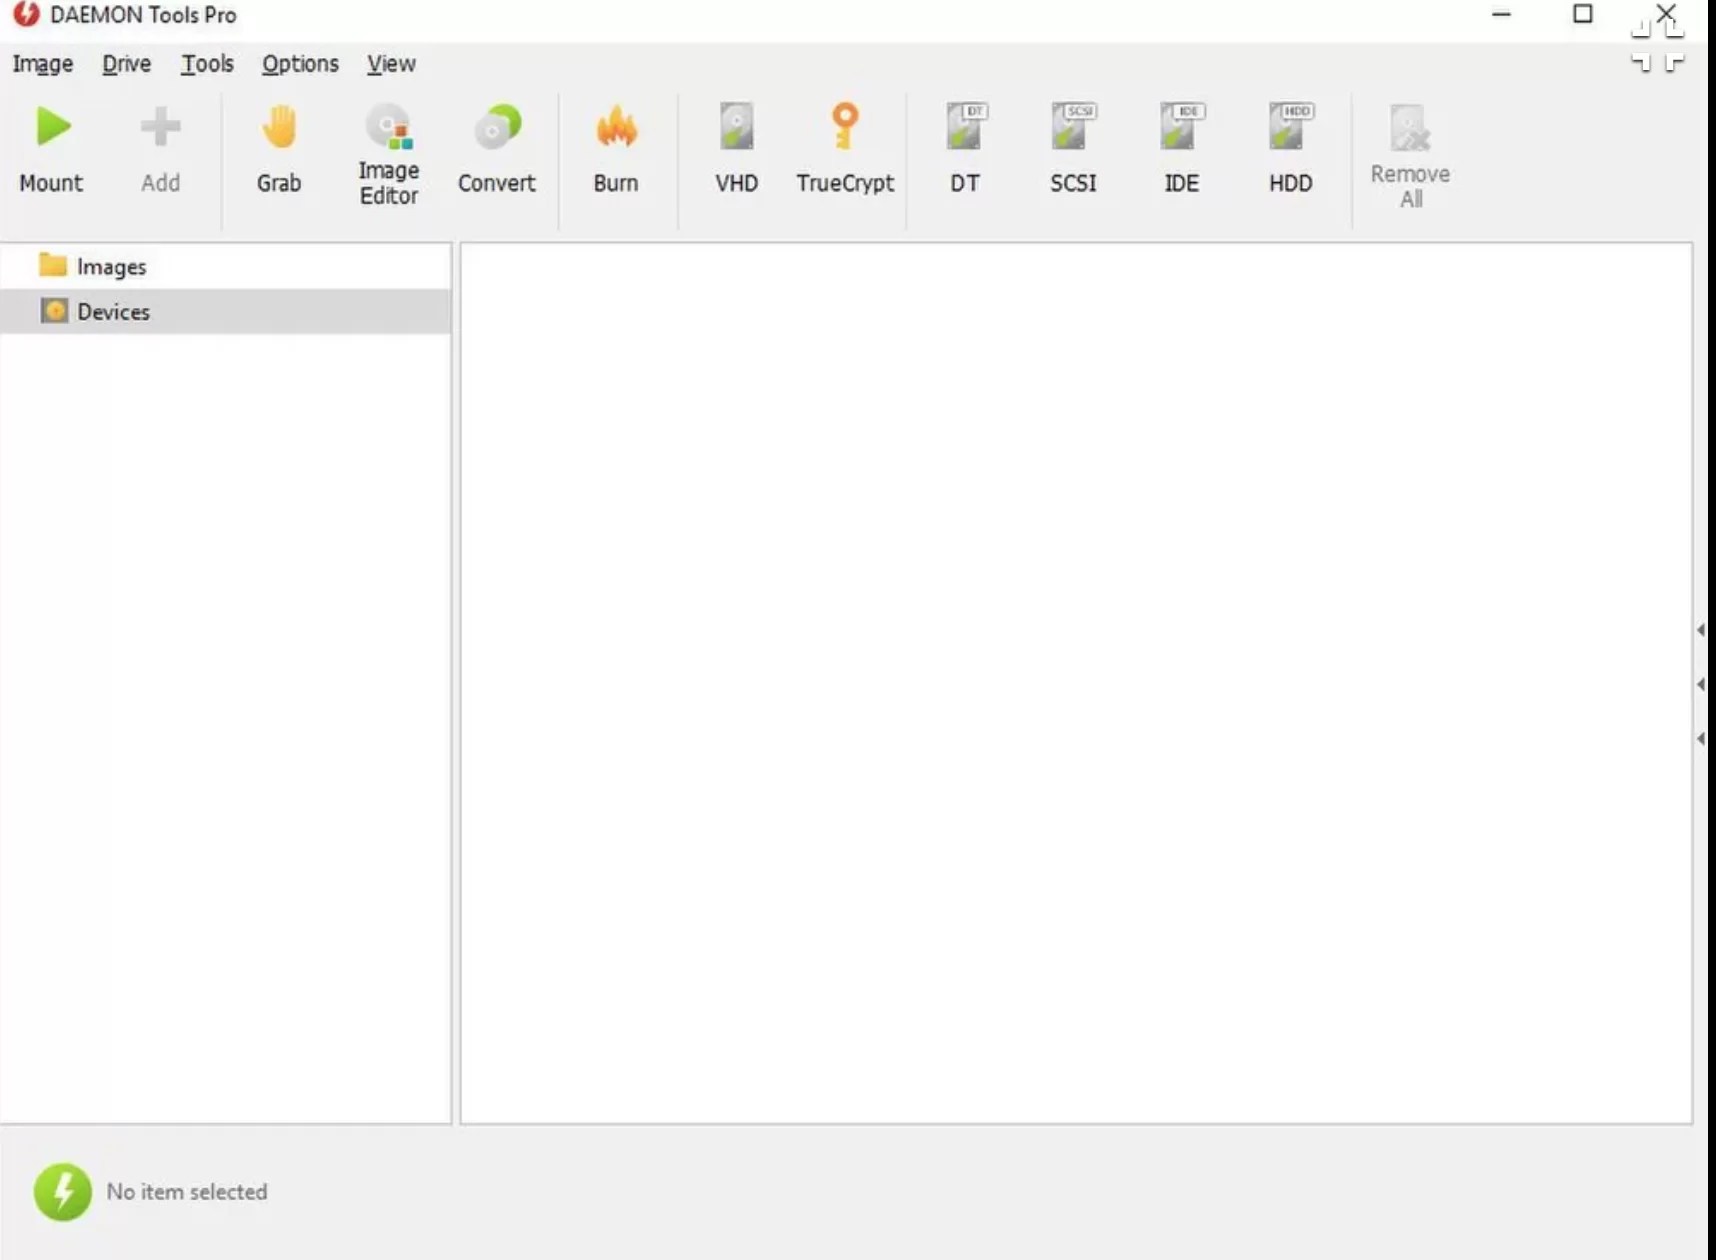The height and width of the screenshot is (1260, 1716).
Task: Select the Devices item in sidebar
Action: pyautogui.click(x=226, y=312)
